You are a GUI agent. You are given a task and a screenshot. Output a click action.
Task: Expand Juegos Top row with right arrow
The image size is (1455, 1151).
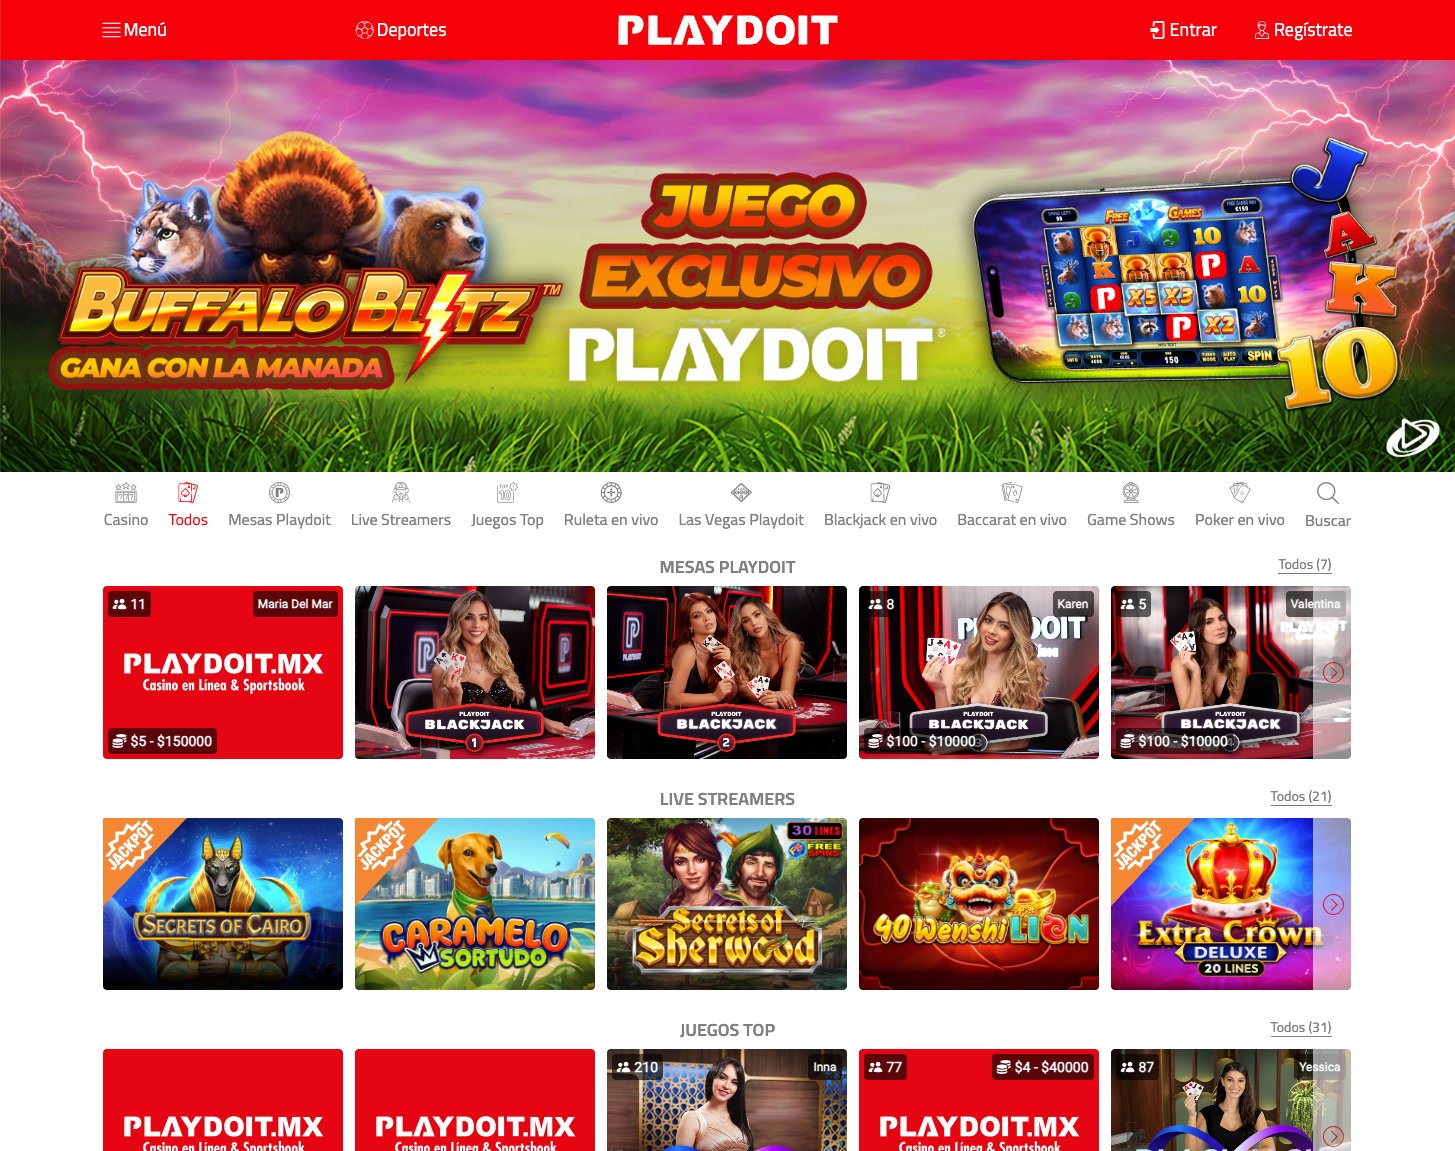click(1333, 1136)
